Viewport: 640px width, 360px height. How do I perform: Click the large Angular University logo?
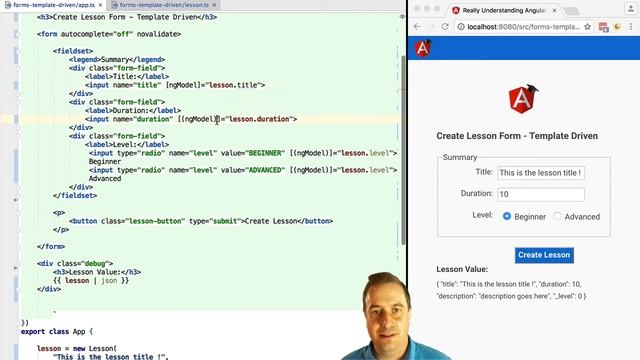[523, 99]
